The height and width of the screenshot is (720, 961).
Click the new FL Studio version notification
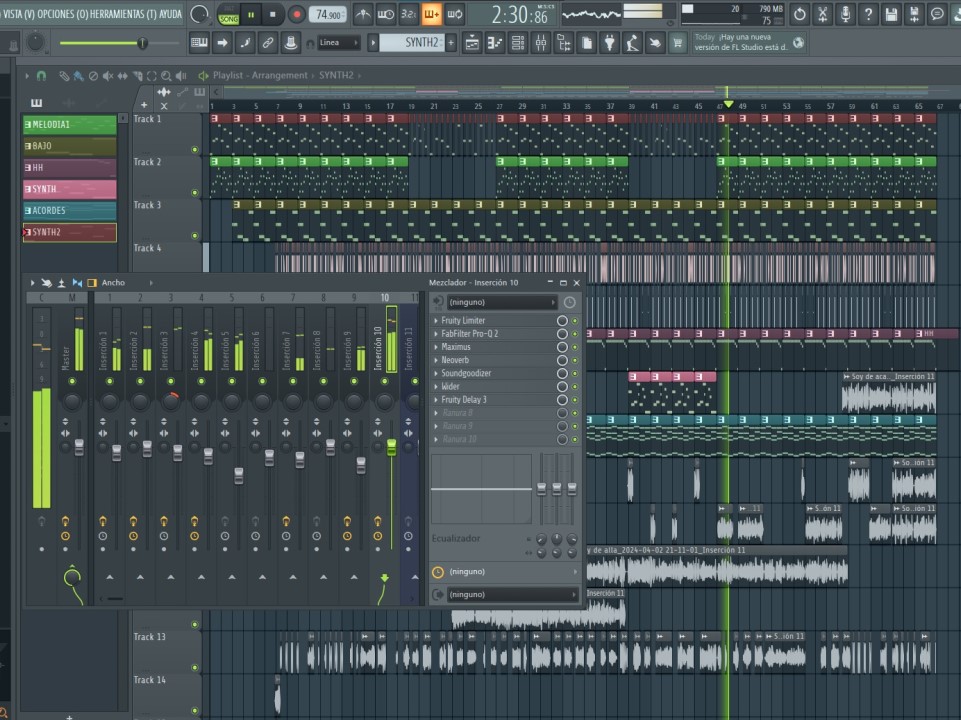point(749,42)
